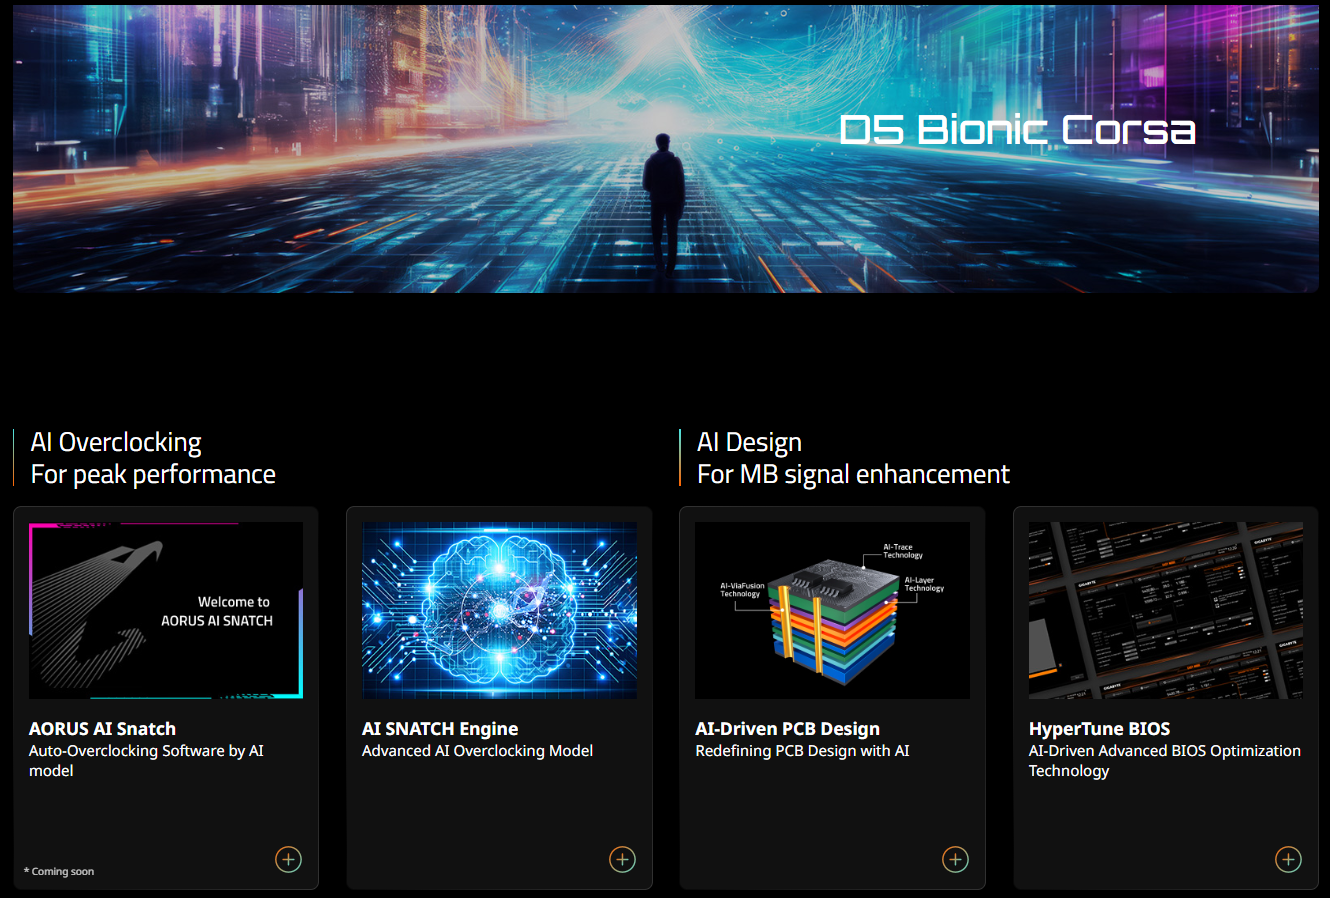
Task: Open the AORUS AI Snatch title
Action: pyautogui.click(x=102, y=729)
